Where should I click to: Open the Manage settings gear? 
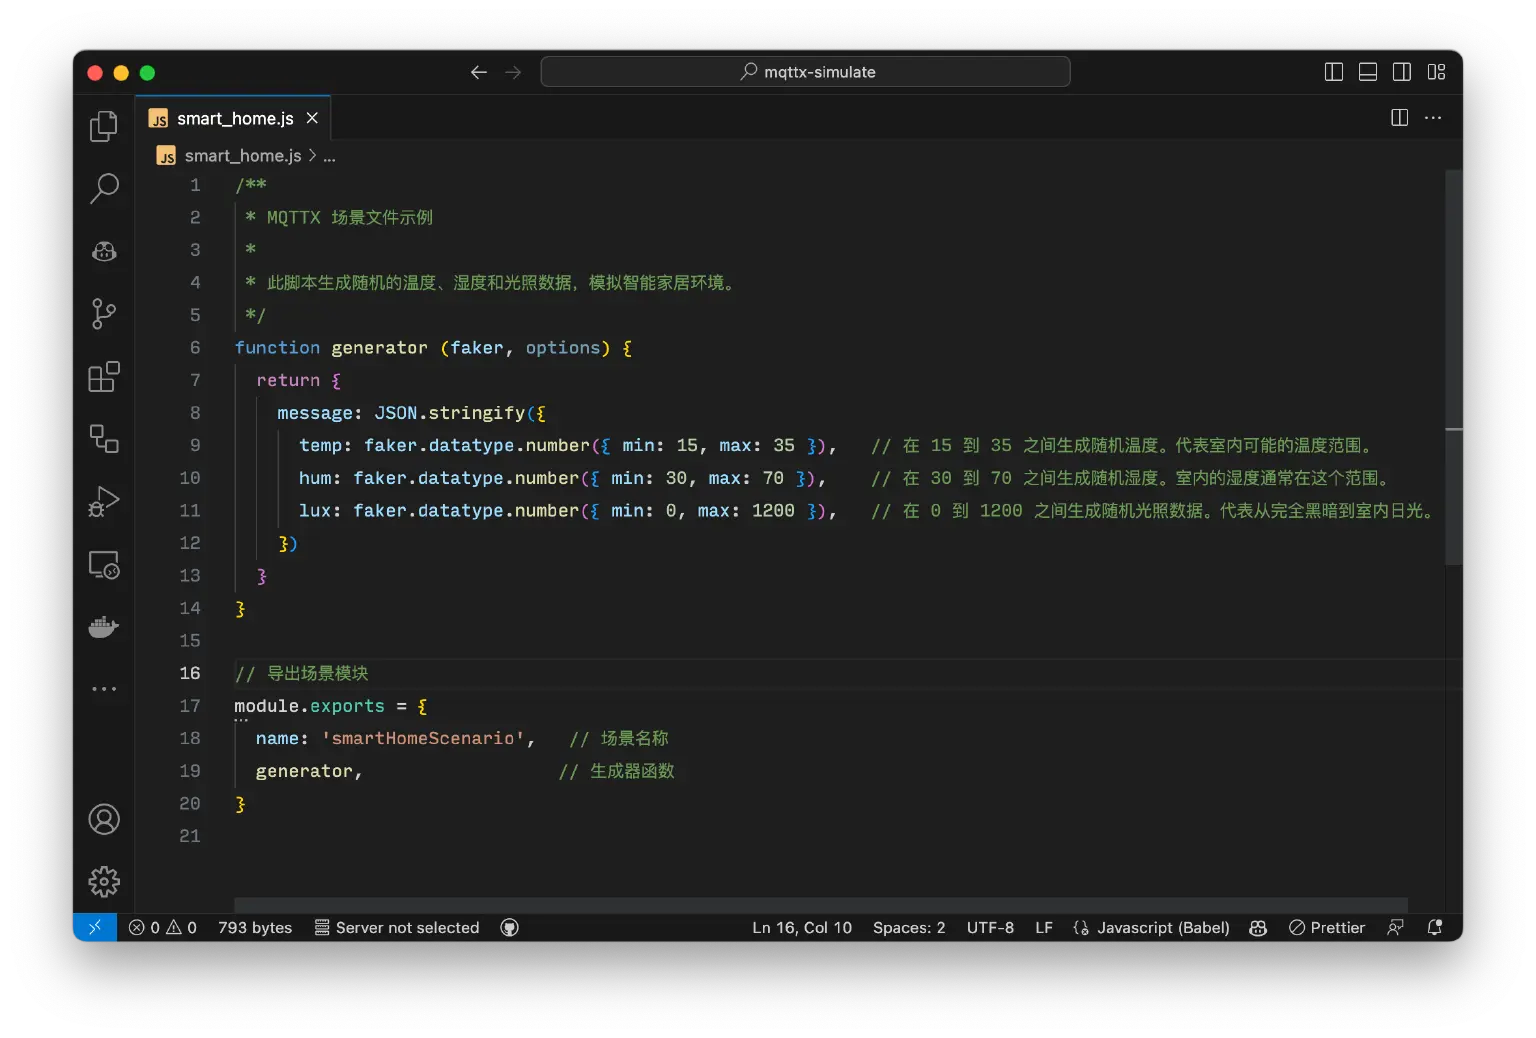[x=104, y=881]
